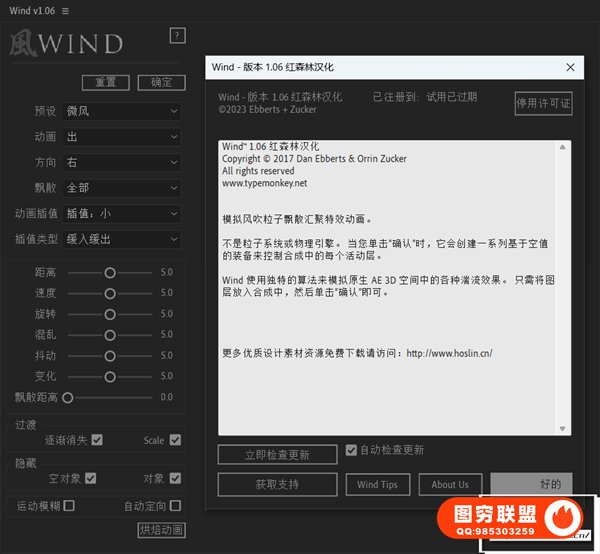Enable the 自动定向 checkbox
The height and width of the screenshot is (554, 600).
pyautogui.click(x=175, y=506)
